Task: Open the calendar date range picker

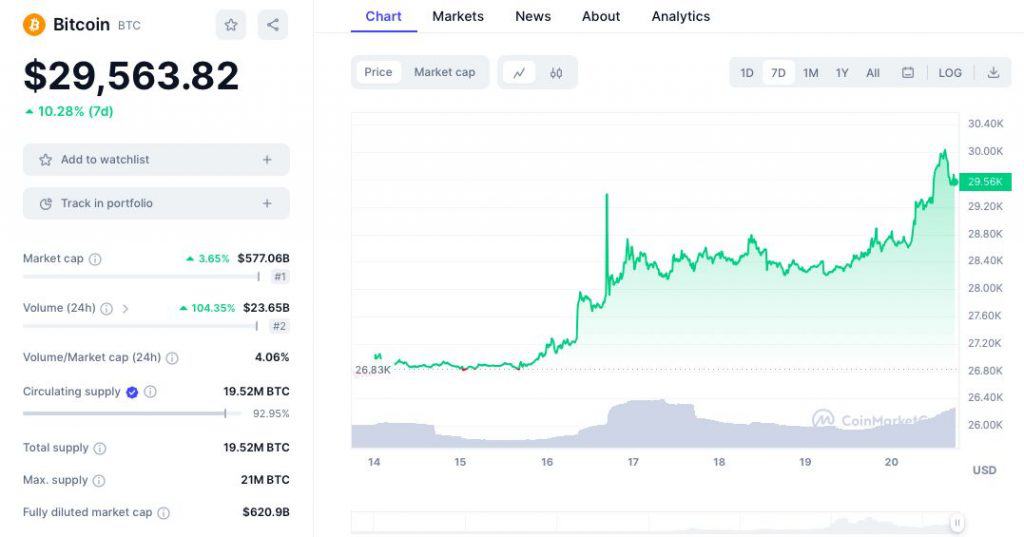Action: (908, 73)
